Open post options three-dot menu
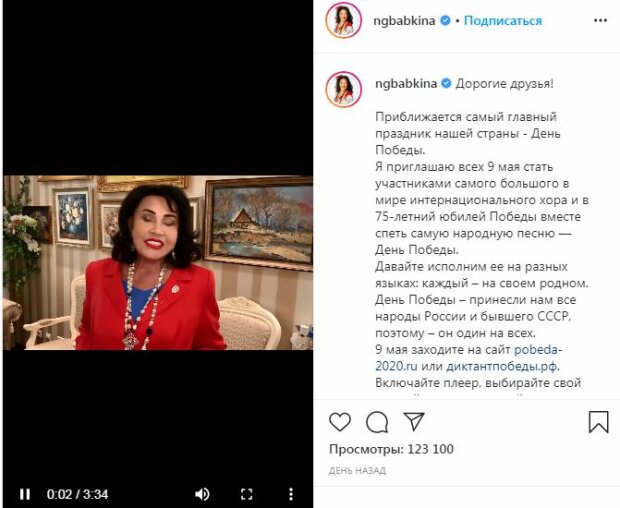Screen dimensions: 620x508 coord(600,21)
